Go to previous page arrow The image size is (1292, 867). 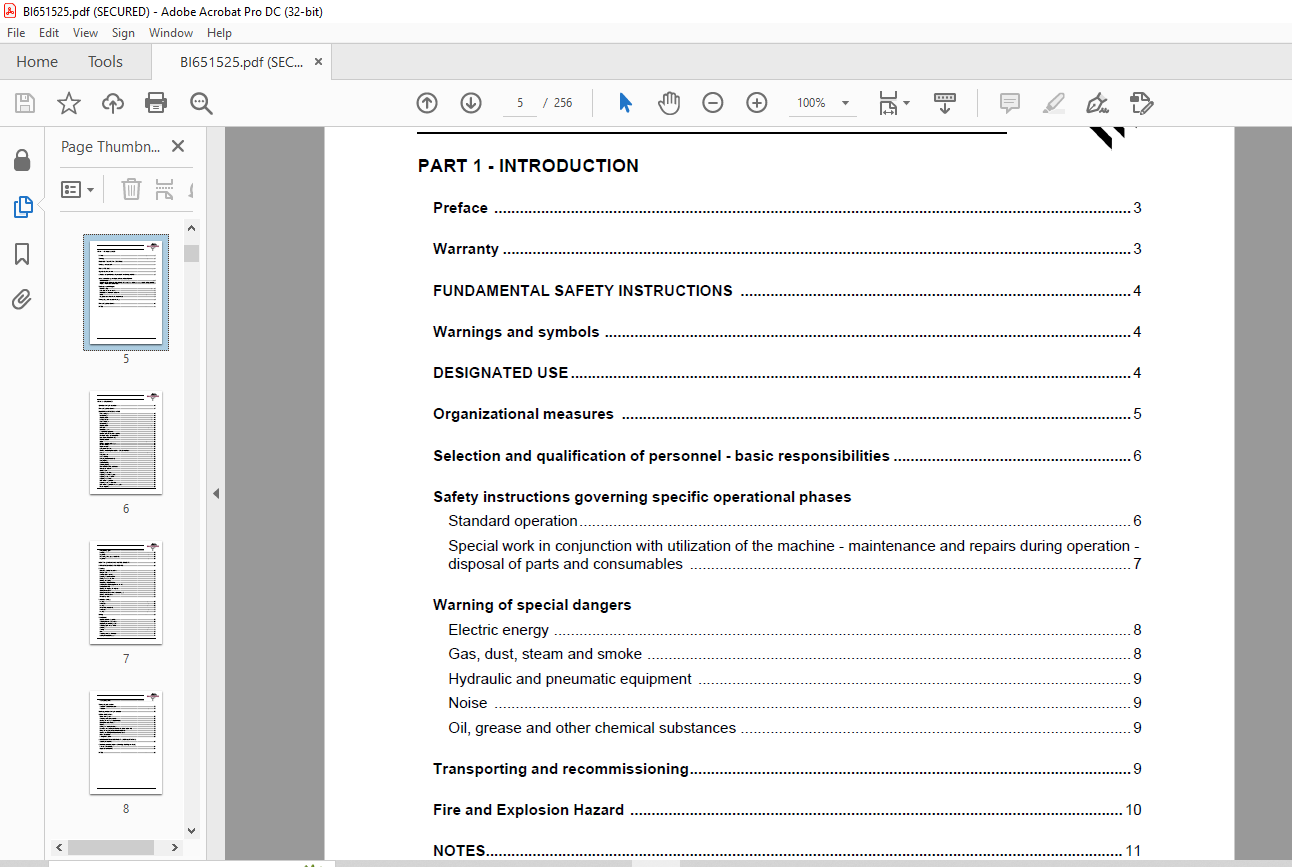click(x=427, y=103)
